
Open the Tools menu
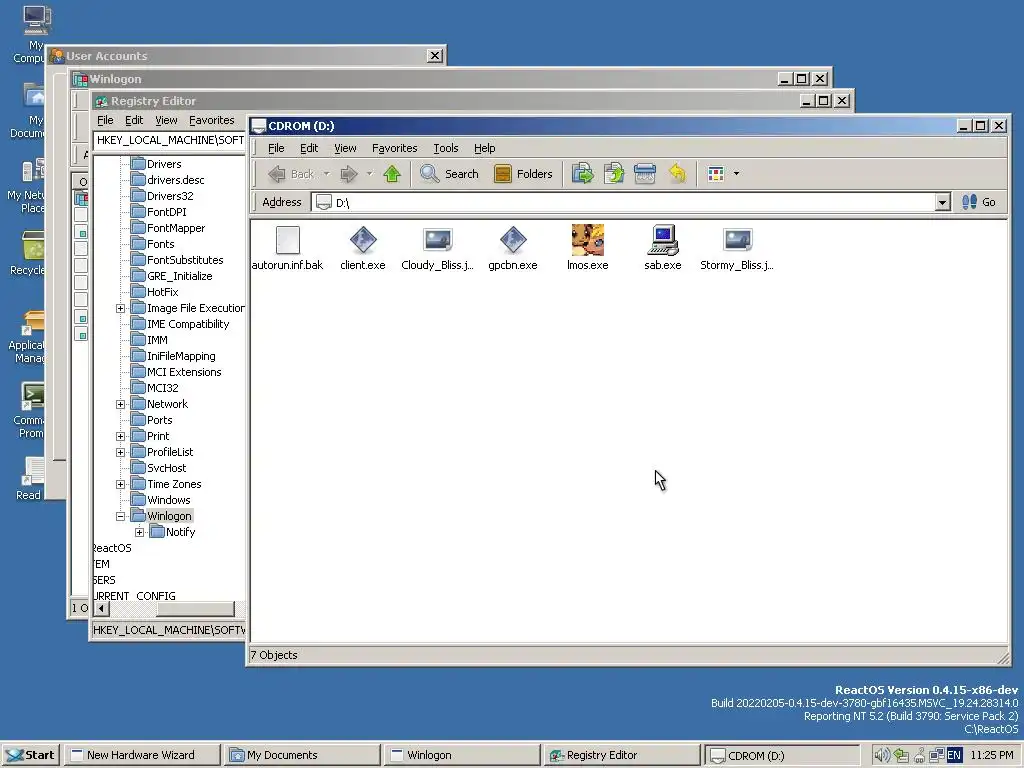click(446, 148)
